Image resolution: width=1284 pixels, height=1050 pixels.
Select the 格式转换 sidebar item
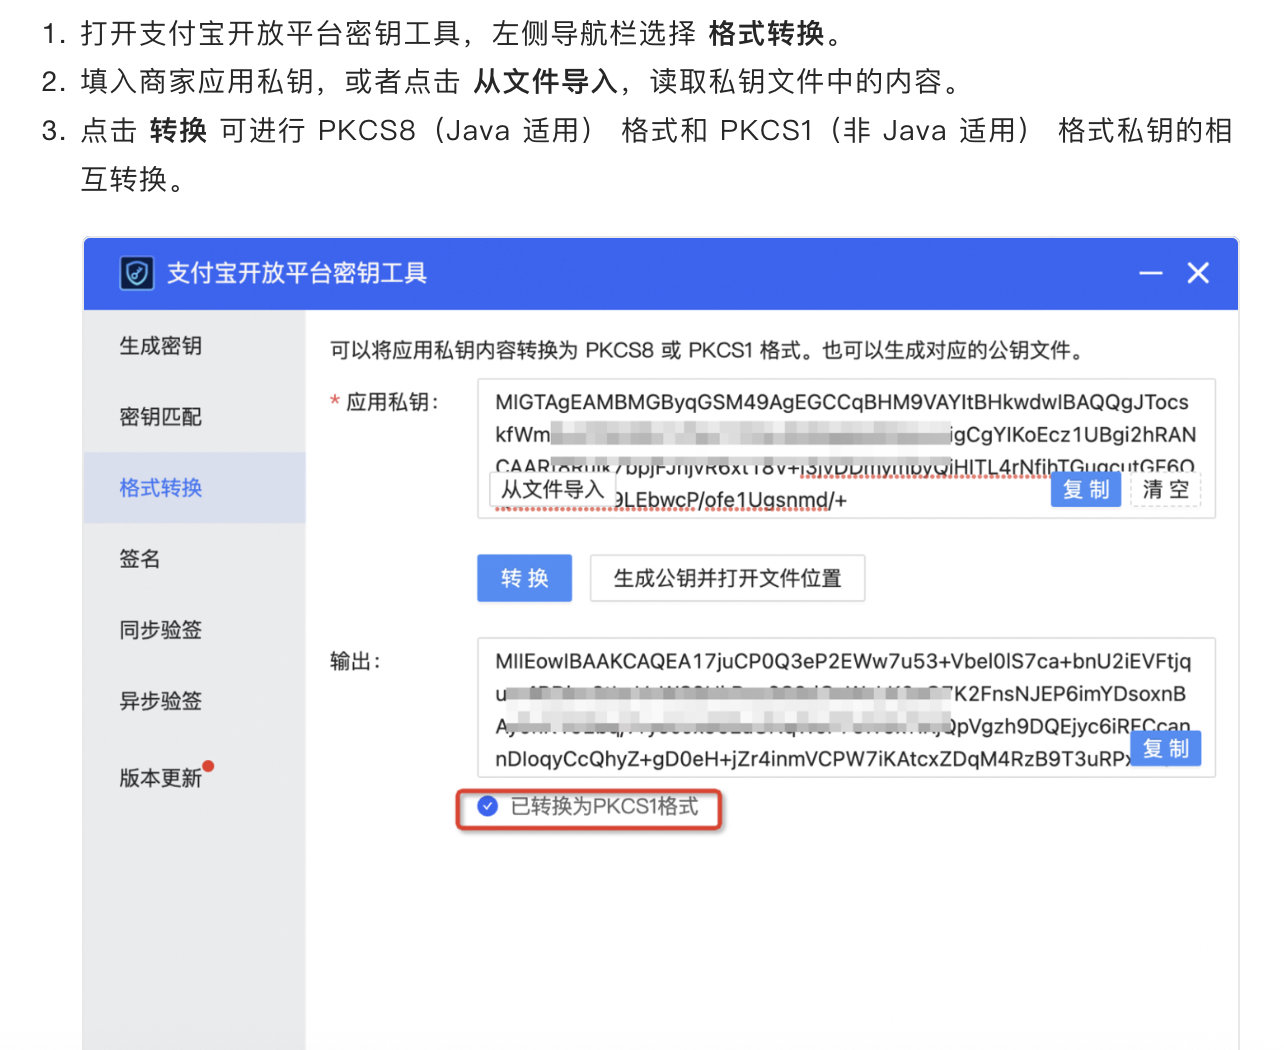(161, 488)
